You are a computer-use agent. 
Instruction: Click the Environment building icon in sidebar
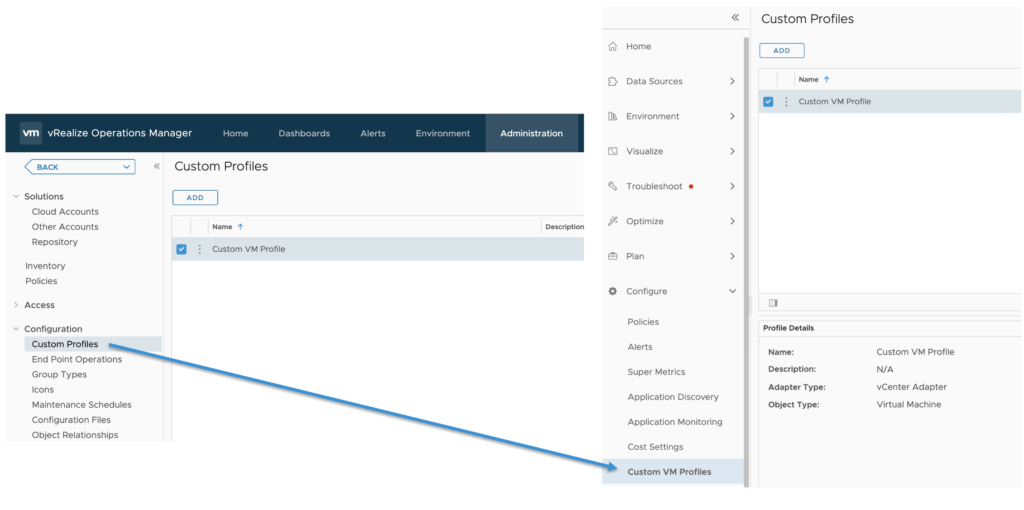coord(613,117)
